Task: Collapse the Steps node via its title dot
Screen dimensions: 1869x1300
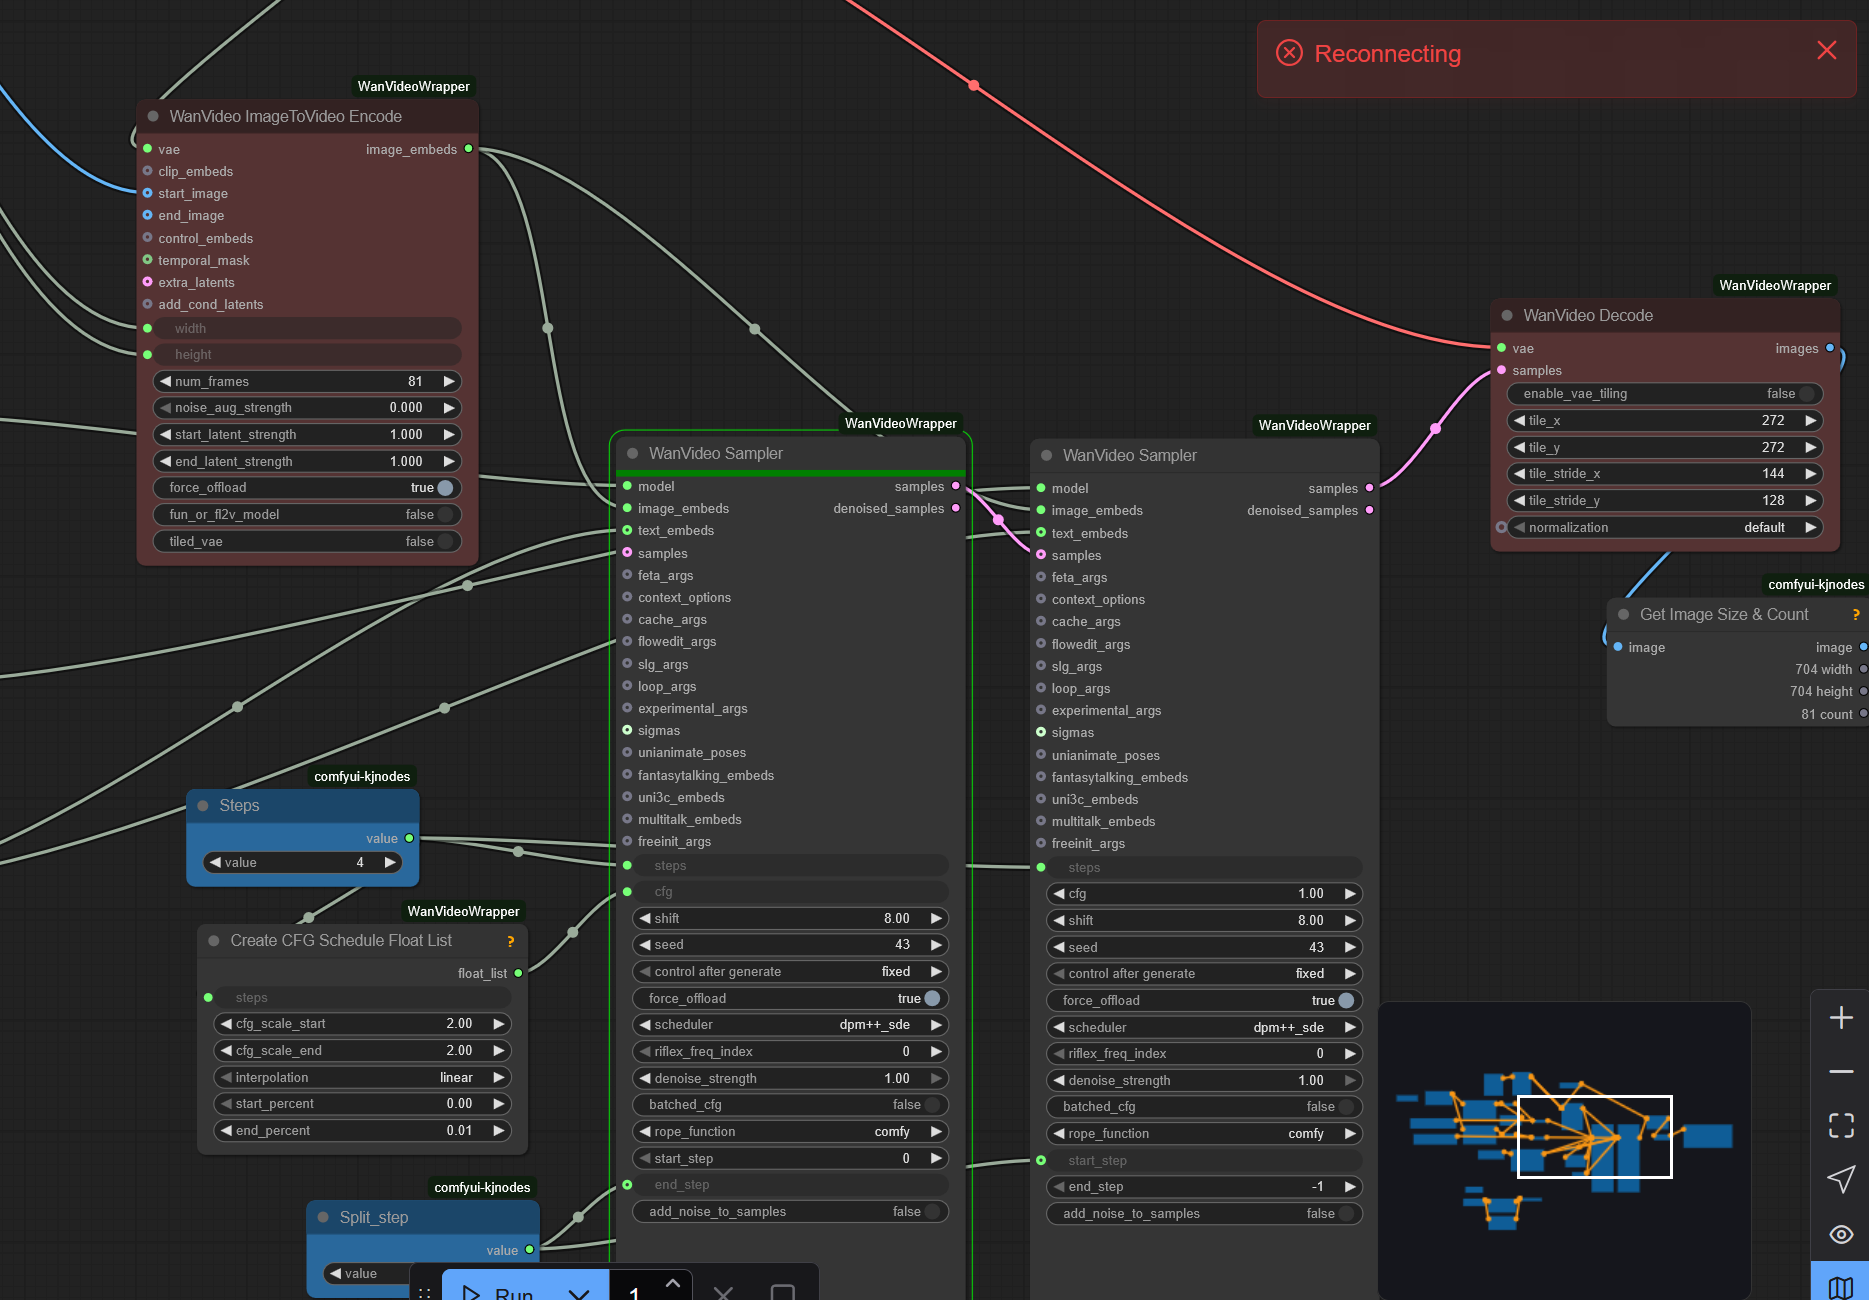Action: coord(203,805)
